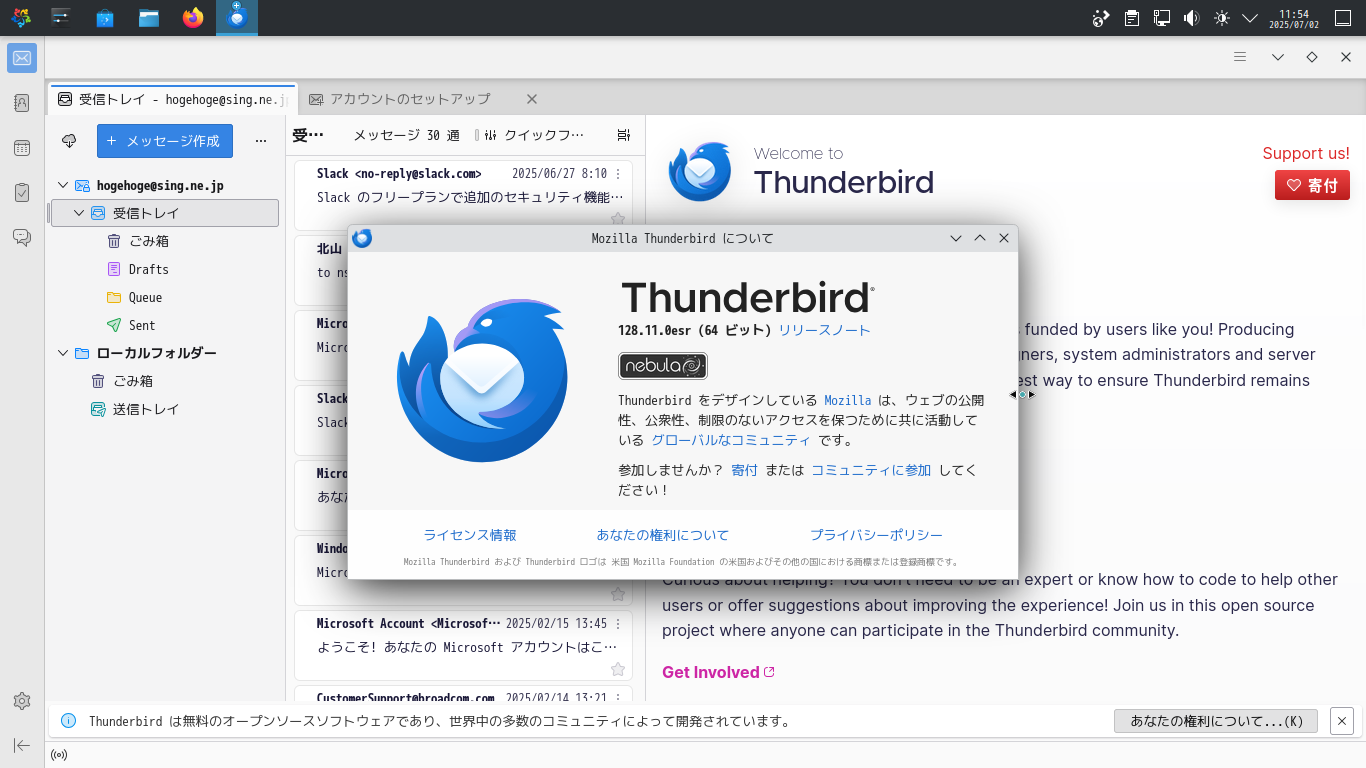Open more options for Microsoft Account message
This screenshot has height=768, width=1366.
click(618, 624)
